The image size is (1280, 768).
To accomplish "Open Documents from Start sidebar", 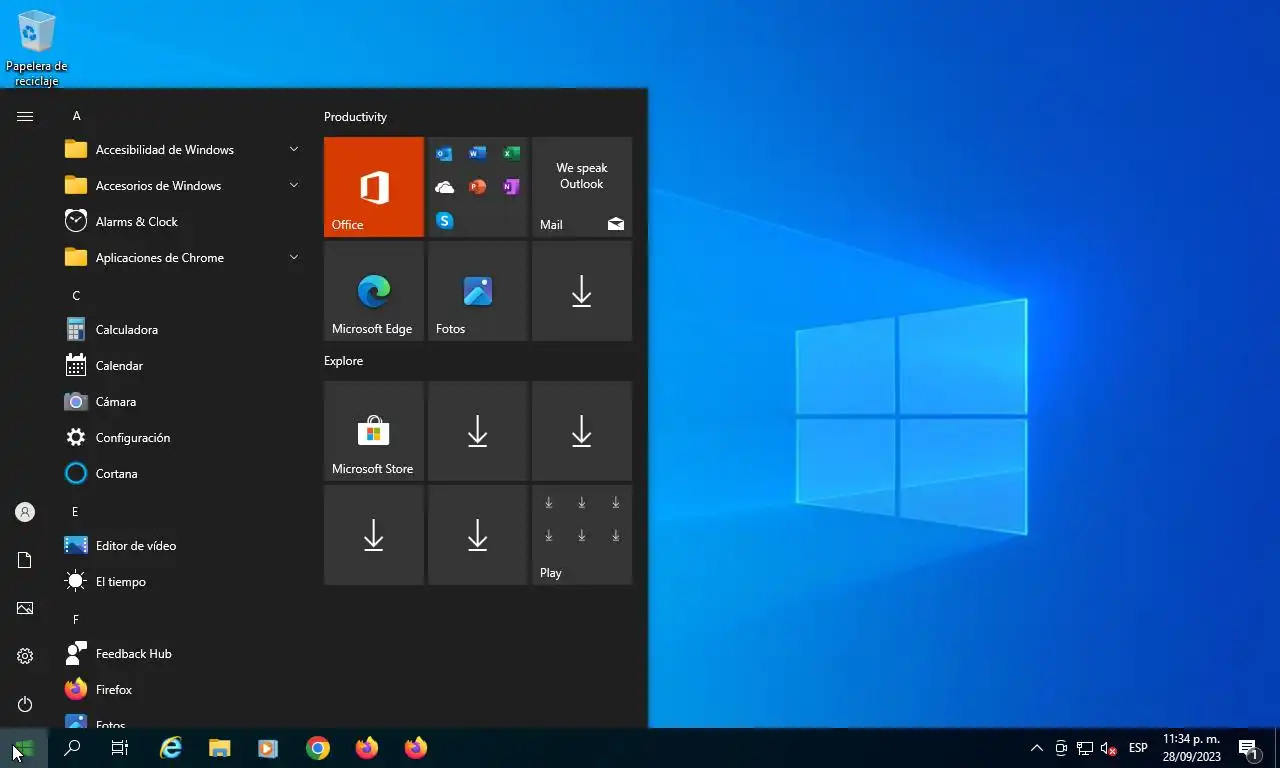I will 25,560.
